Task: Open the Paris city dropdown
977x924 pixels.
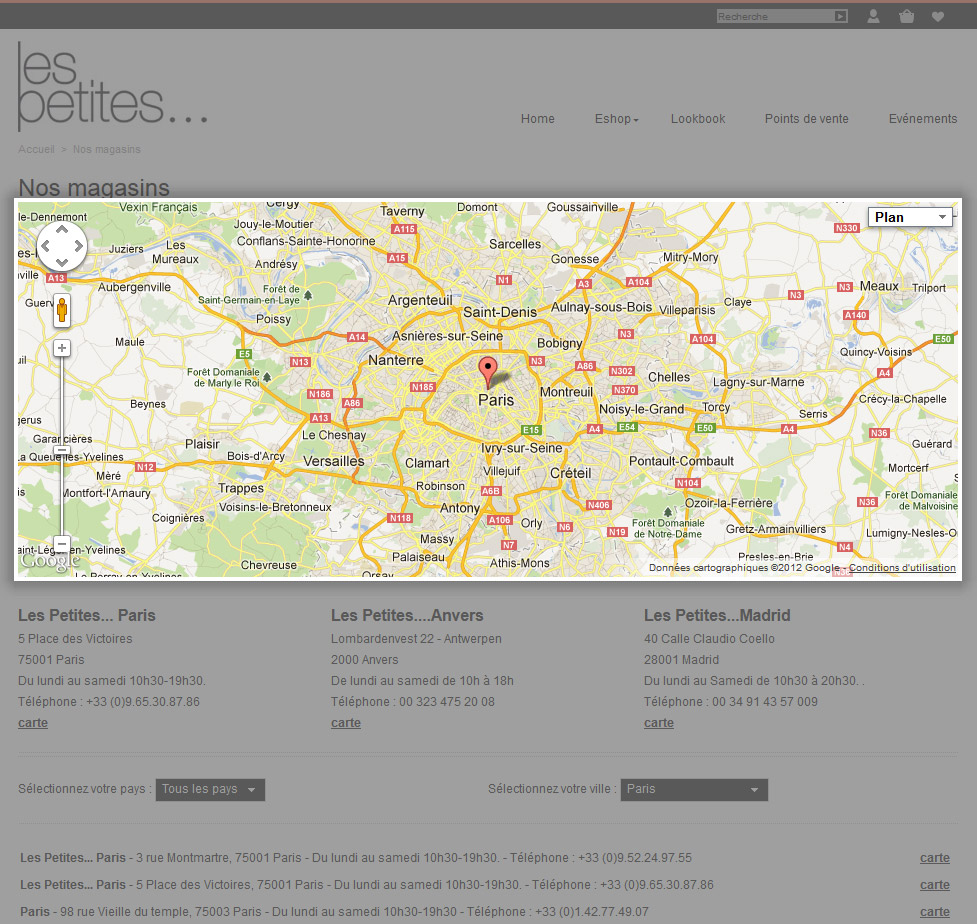Action: click(694, 789)
